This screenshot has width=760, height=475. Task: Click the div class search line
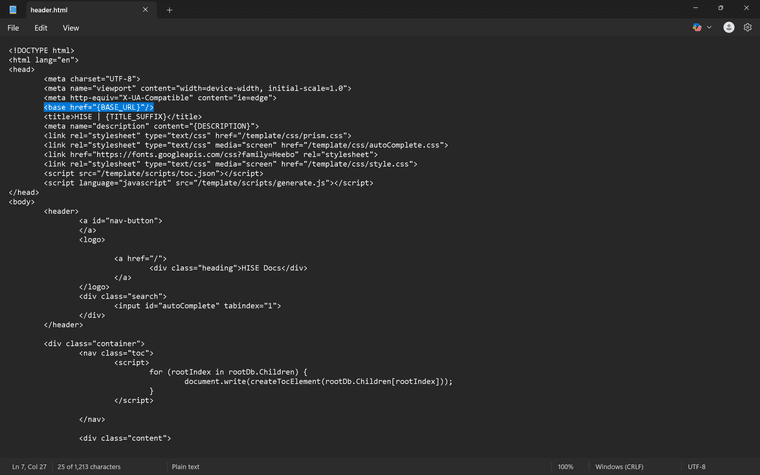123,296
